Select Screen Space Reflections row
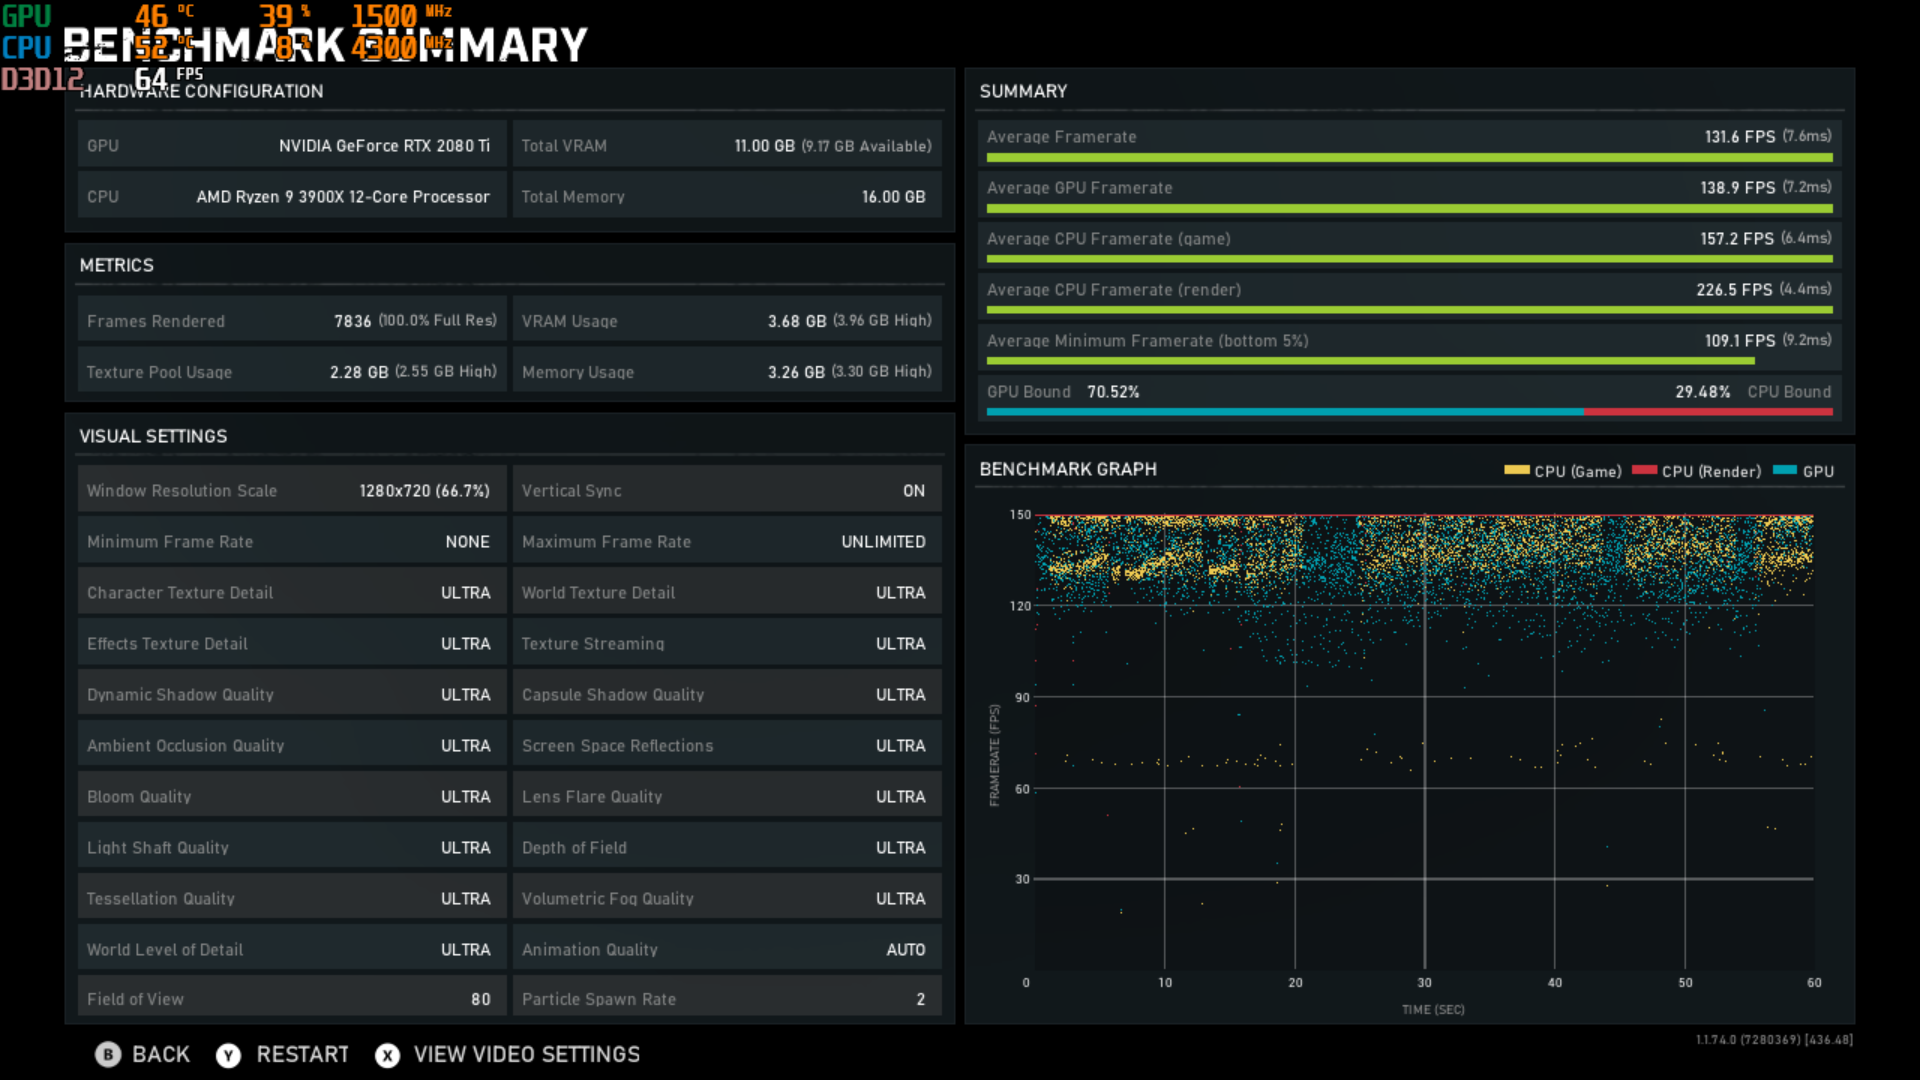The image size is (1920, 1080). click(727, 745)
